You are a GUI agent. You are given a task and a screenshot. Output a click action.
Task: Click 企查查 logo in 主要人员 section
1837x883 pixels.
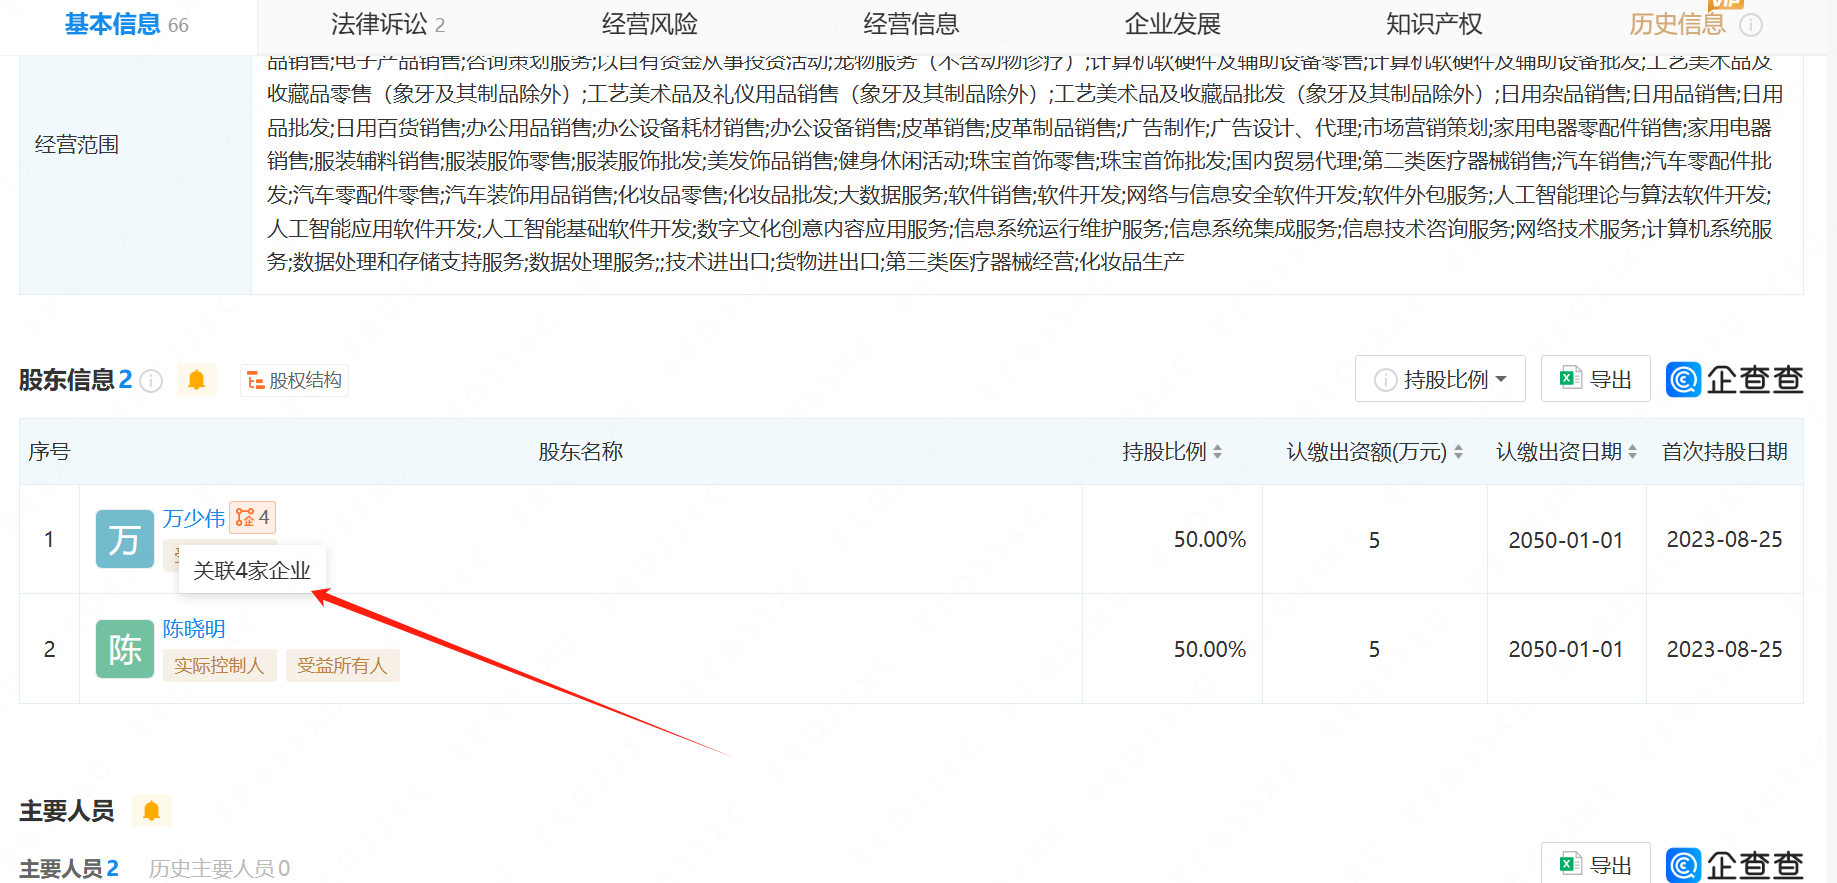[x=1735, y=865]
